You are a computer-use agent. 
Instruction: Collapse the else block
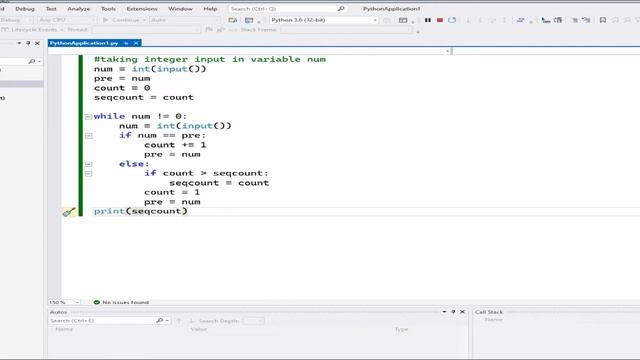[88, 164]
